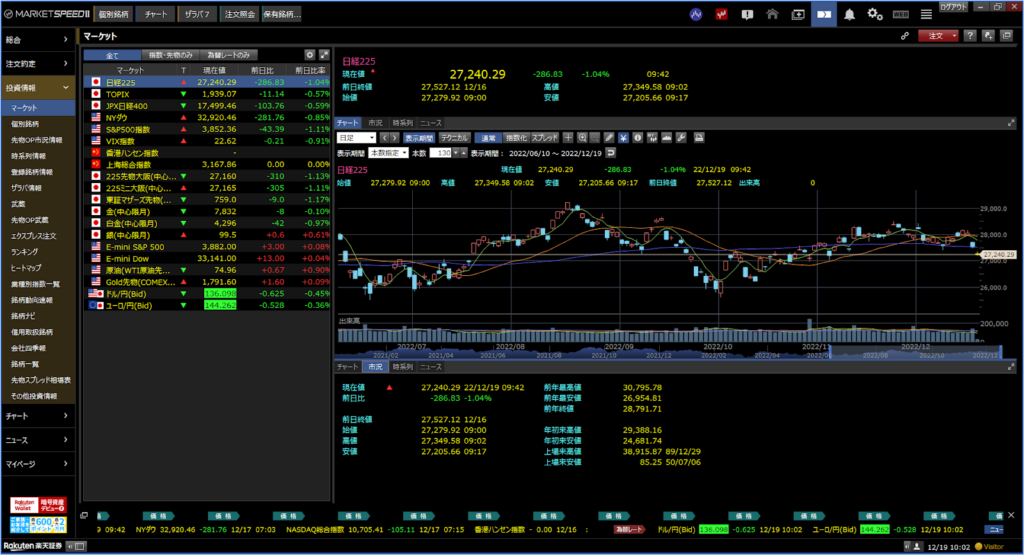Select スプレッド chart mode
This screenshot has width=1024, height=555.
click(545, 138)
